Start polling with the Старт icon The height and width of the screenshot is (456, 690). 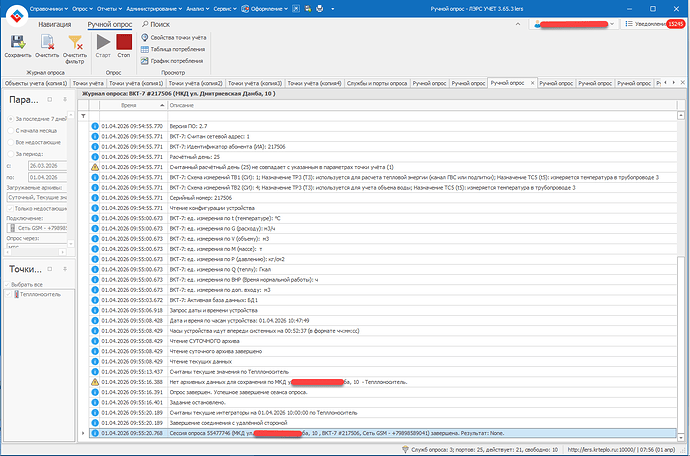104,46
